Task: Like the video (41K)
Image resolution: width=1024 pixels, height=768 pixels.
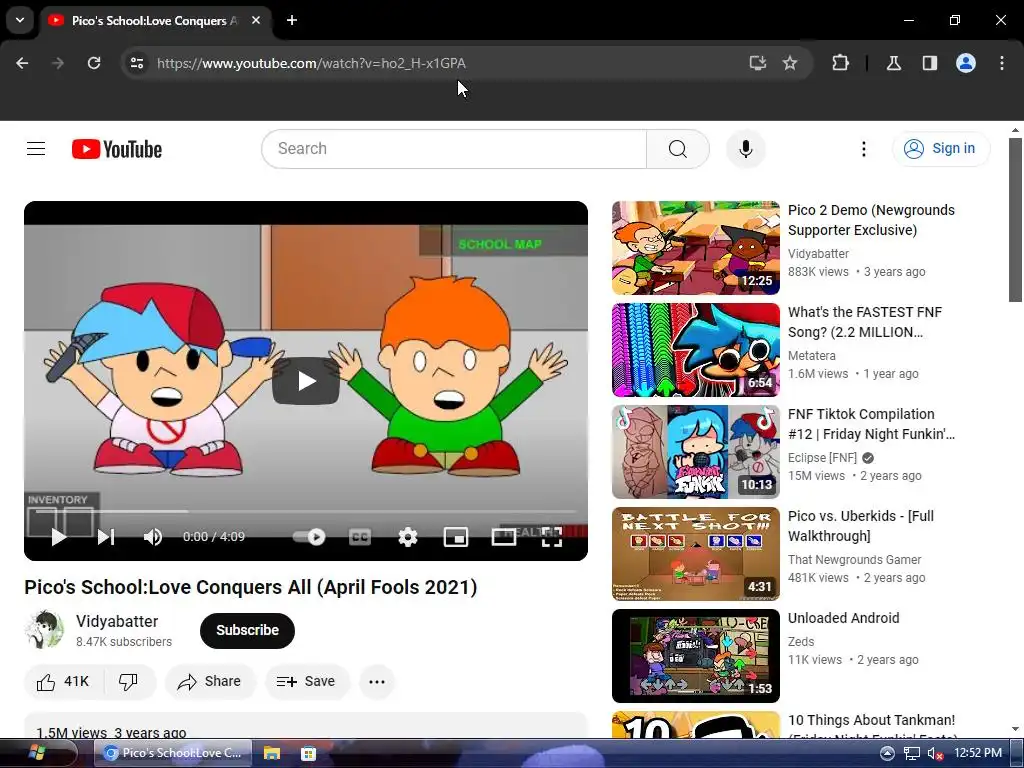Action: pyautogui.click(x=63, y=682)
